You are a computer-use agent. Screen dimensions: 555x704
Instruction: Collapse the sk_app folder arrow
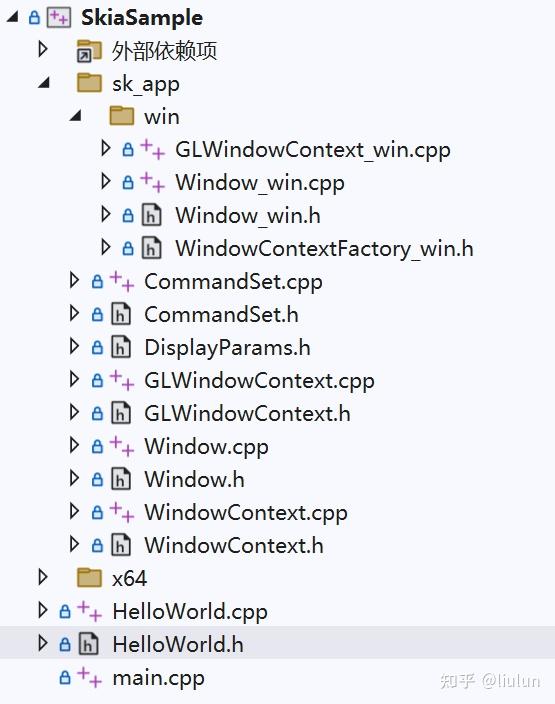pyautogui.click(x=44, y=82)
